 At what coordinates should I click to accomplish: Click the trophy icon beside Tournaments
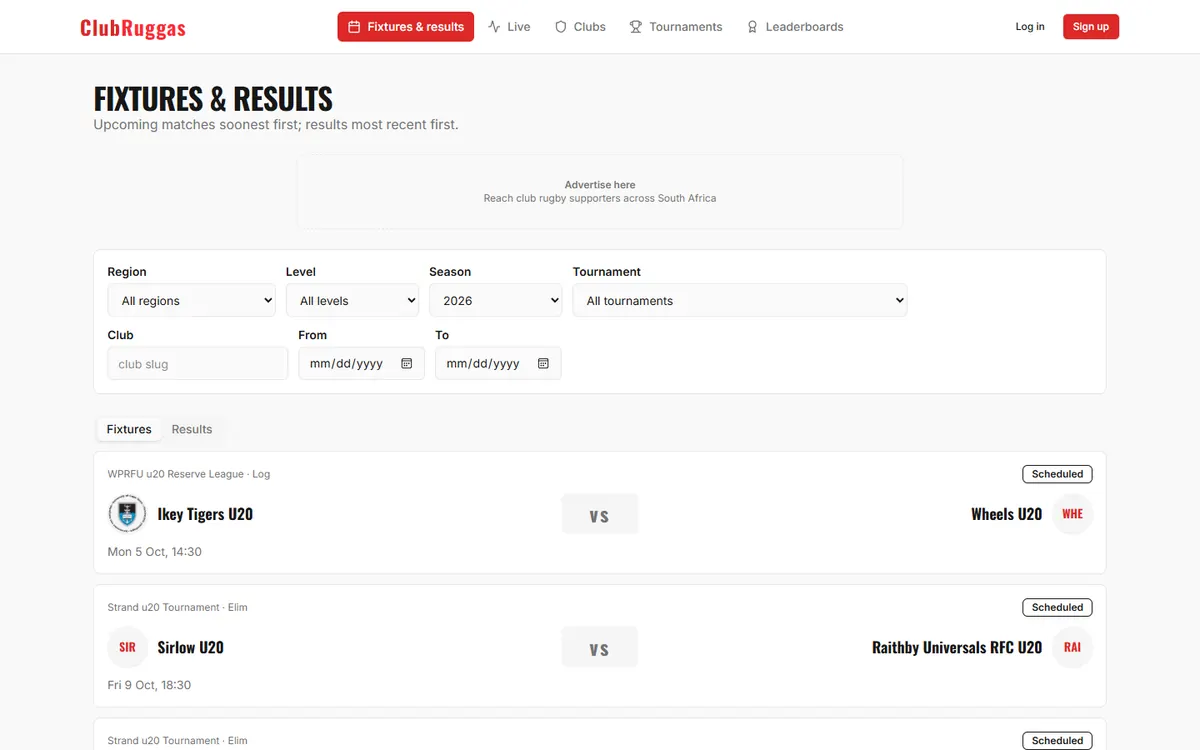[636, 27]
